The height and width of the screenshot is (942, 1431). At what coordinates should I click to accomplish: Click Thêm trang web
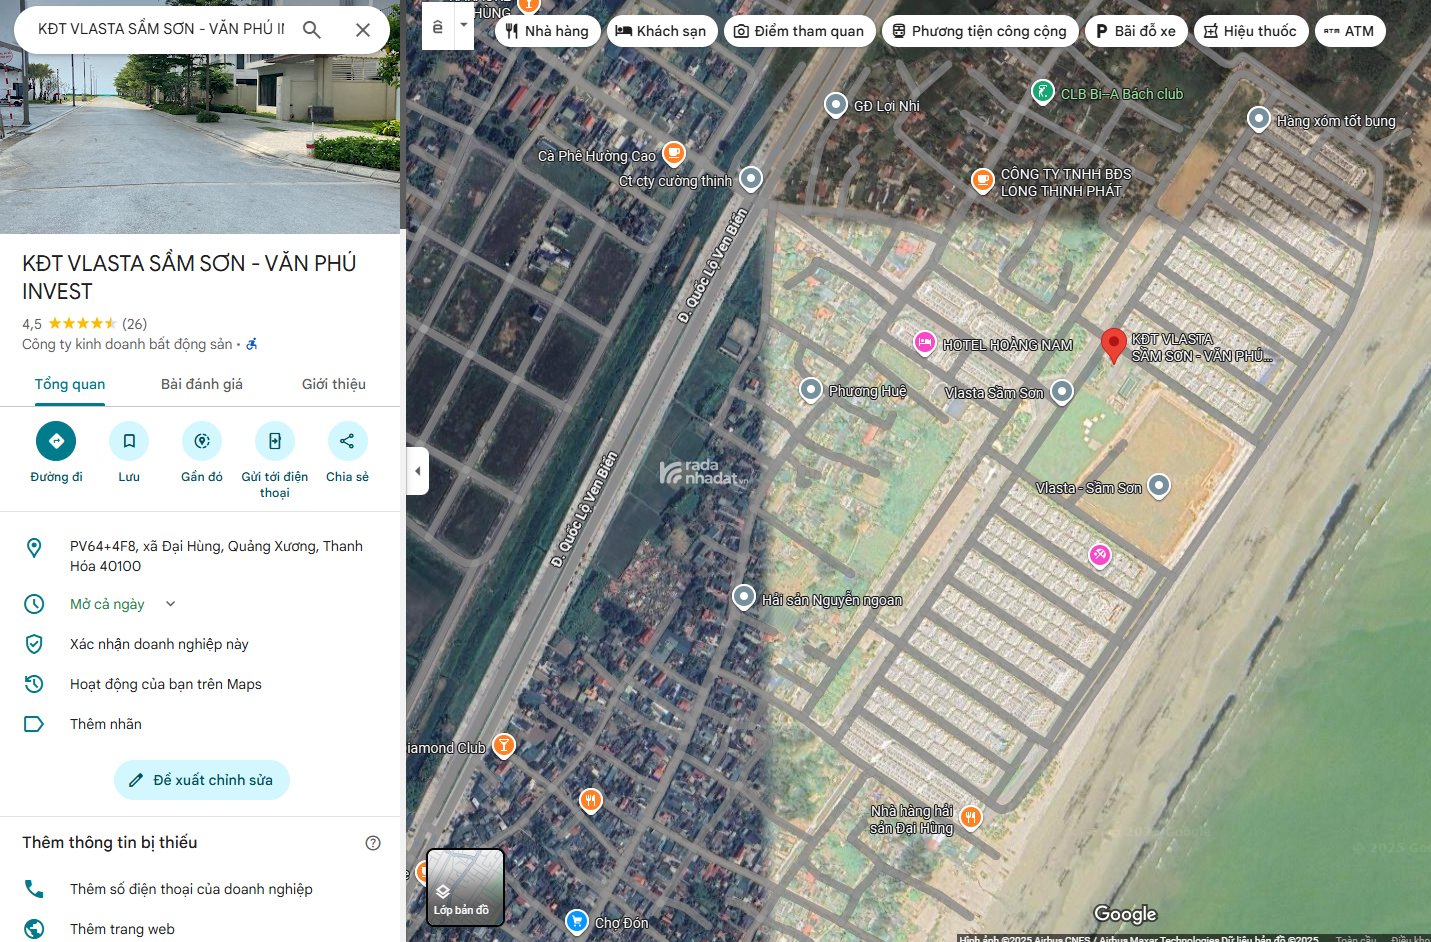pos(200,929)
